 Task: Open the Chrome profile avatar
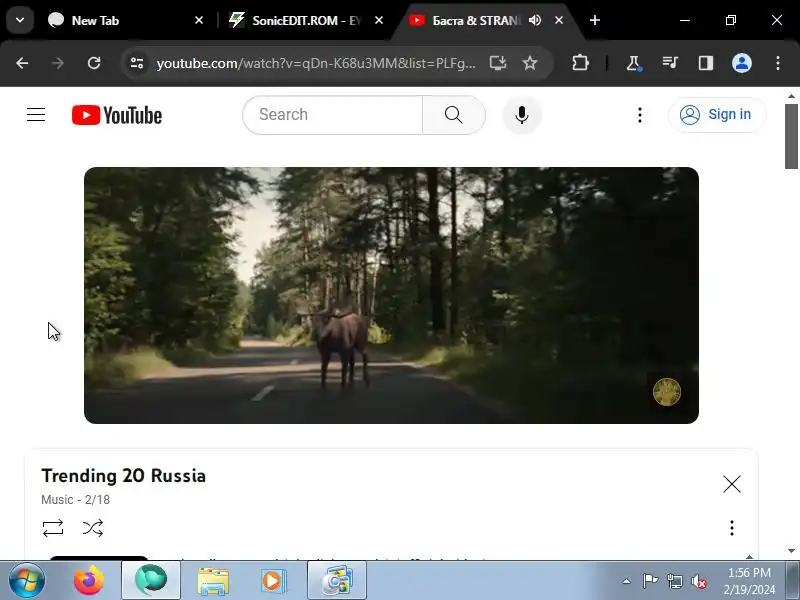click(742, 63)
